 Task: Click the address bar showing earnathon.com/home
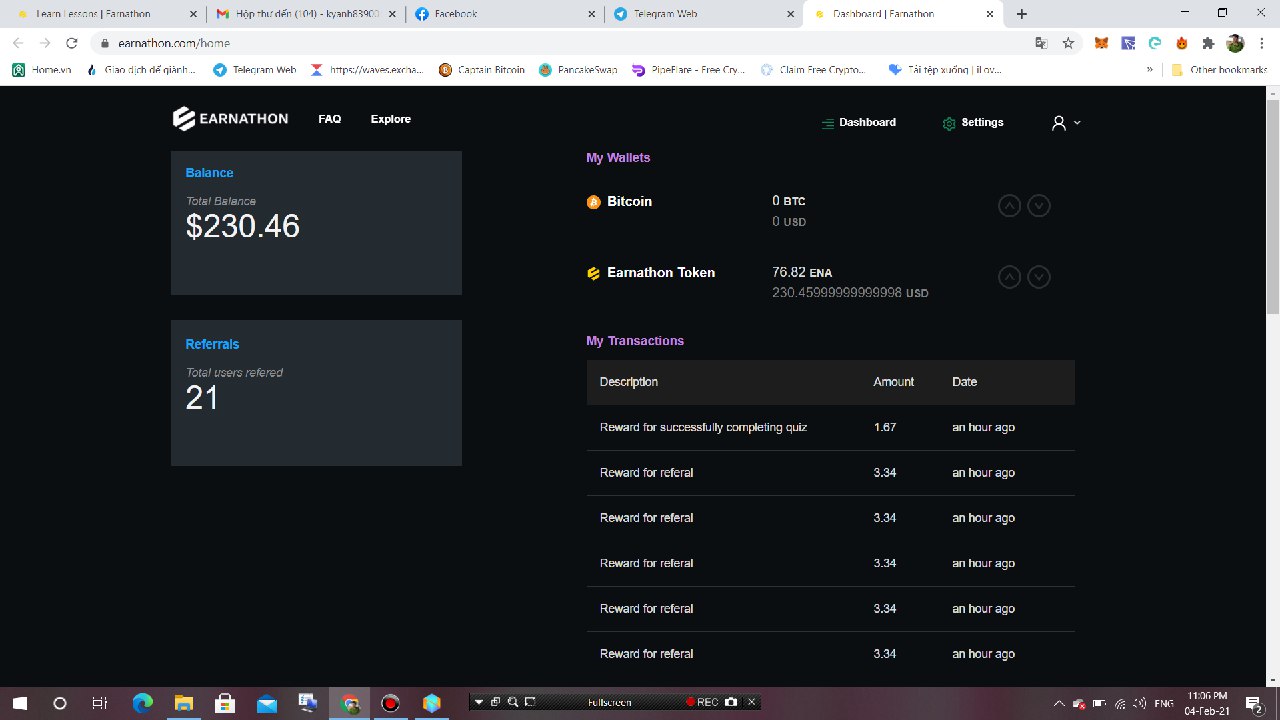click(560, 43)
